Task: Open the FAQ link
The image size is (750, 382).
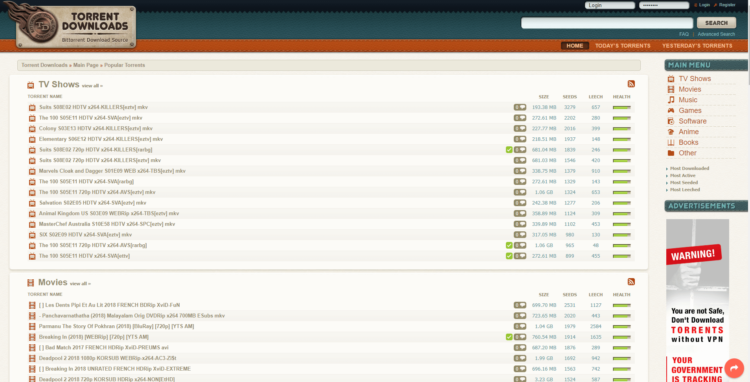Action: pyautogui.click(x=684, y=34)
